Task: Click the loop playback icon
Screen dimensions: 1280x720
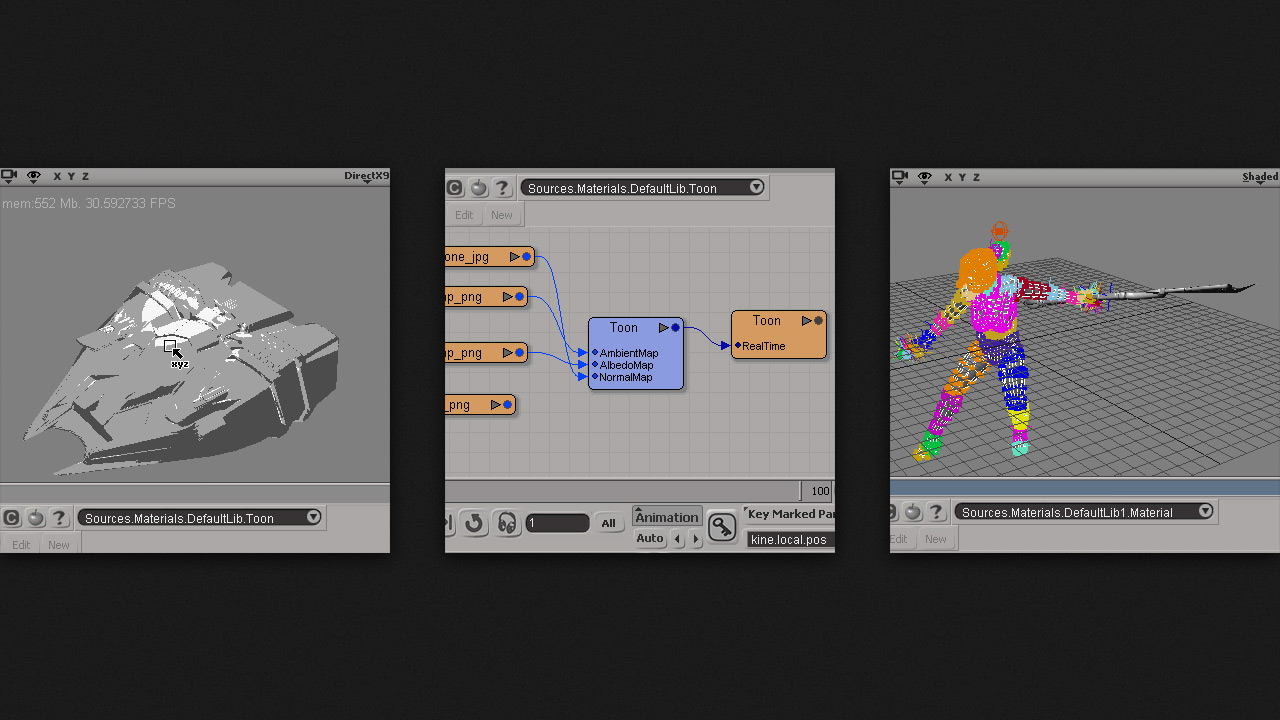Action: [474, 523]
